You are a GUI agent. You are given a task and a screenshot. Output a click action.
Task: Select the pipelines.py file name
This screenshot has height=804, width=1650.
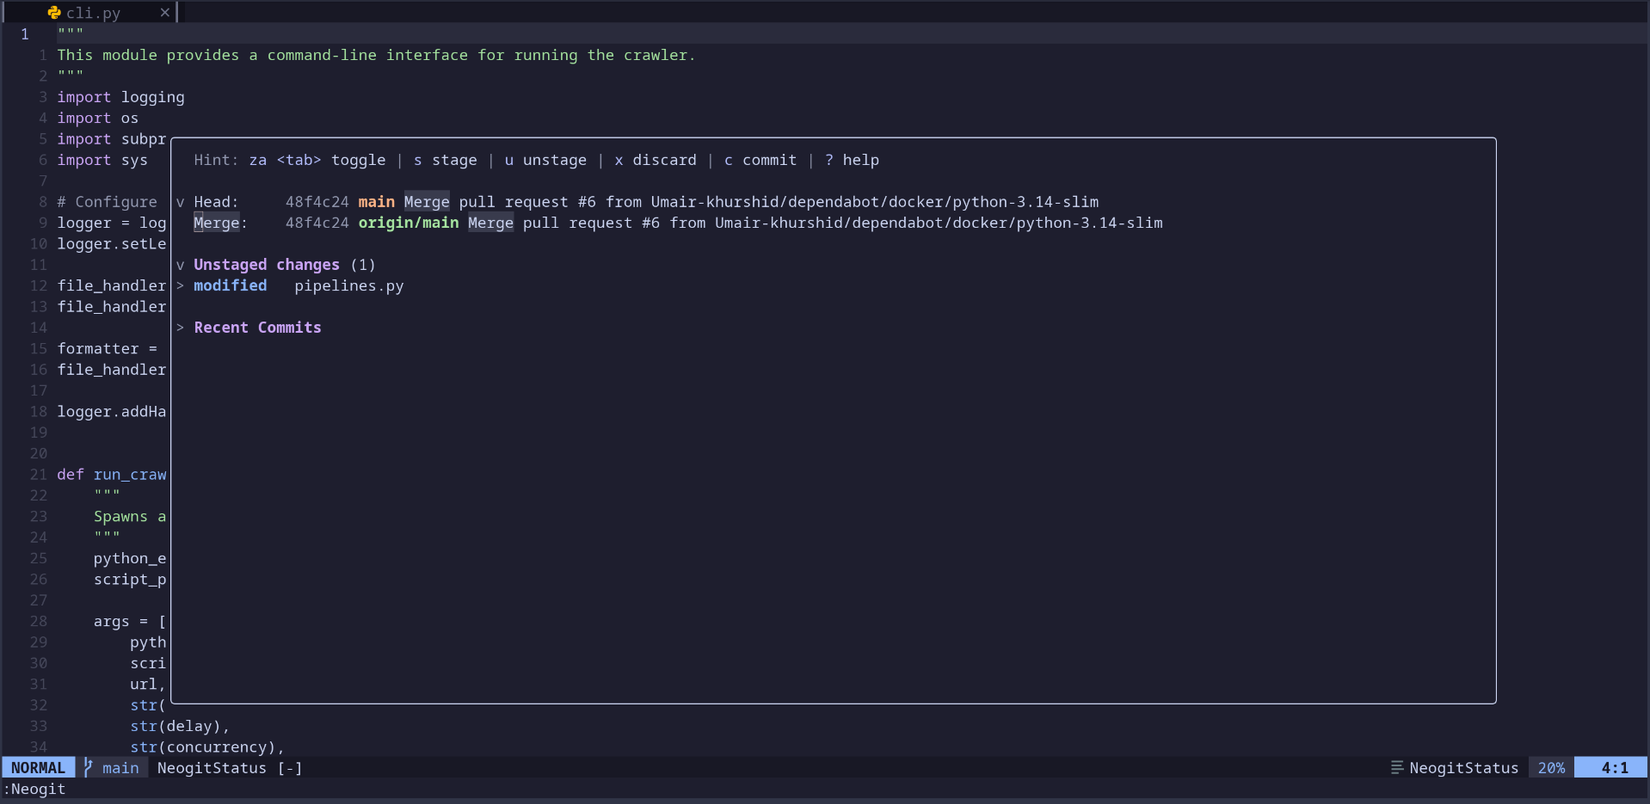349,286
